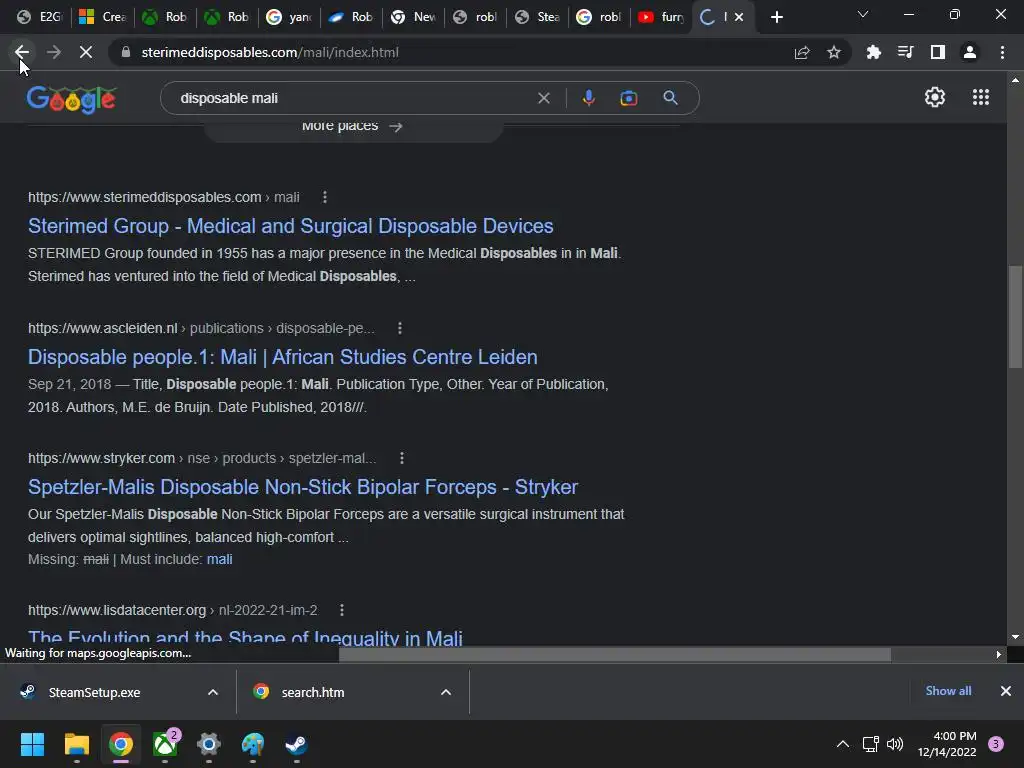Expand the tab search dropdown arrow

pos(863,14)
